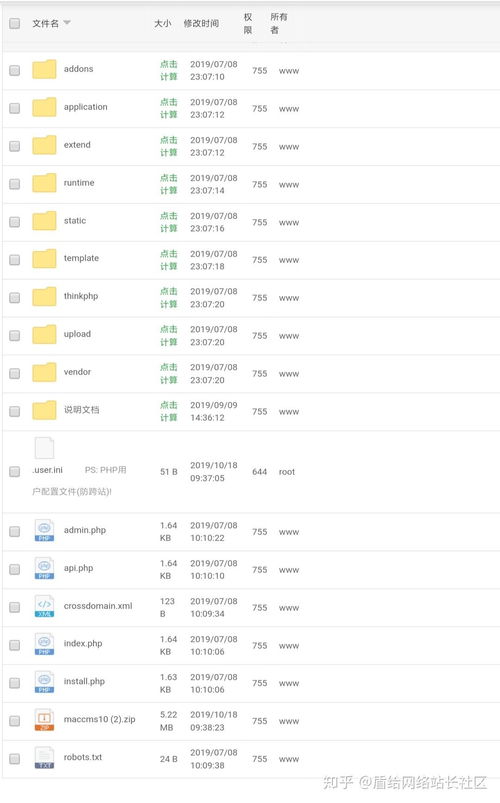Sort using the arrow beside 文件名
The height and width of the screenshot is (803, 500).
[67, 23]
